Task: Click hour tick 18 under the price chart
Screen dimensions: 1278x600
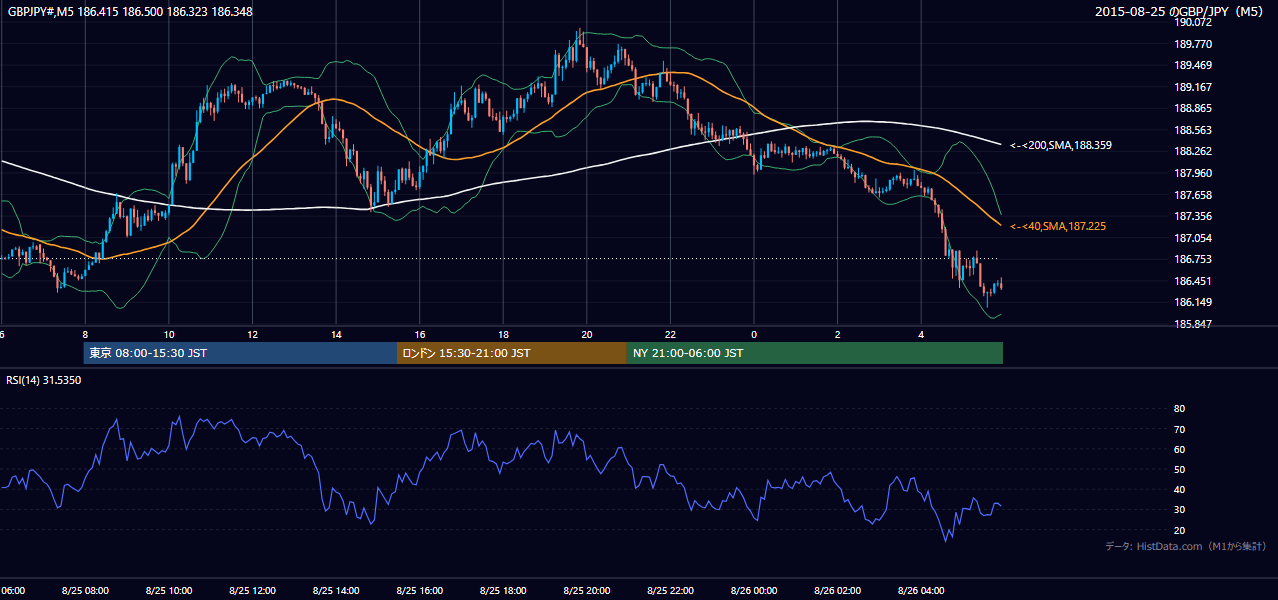Action: tap(504, 335)
